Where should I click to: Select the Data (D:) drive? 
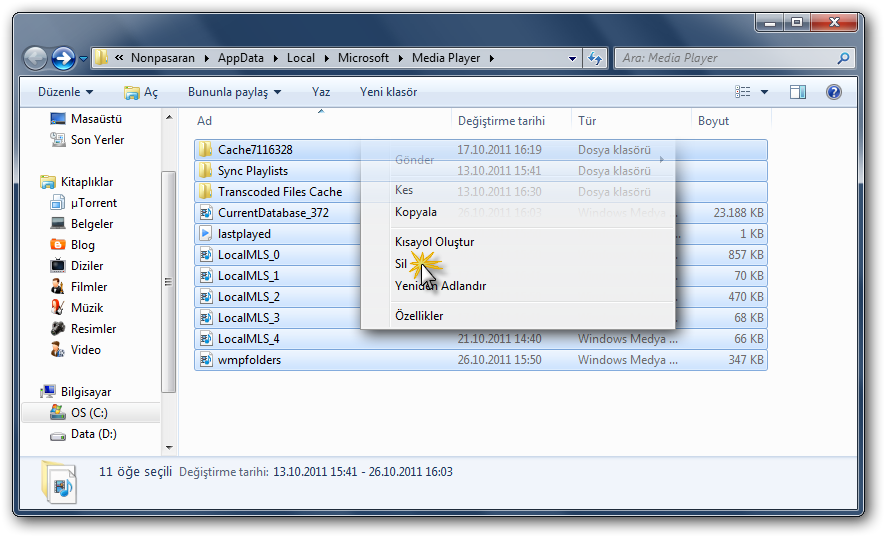[x=84, y=434]
